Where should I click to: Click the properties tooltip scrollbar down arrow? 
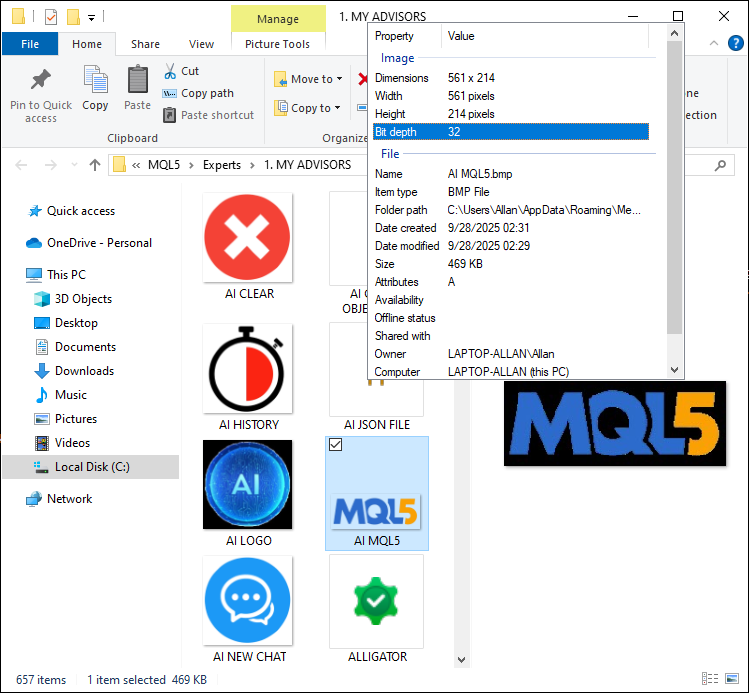pyautogui.click(x=674, y=368)
